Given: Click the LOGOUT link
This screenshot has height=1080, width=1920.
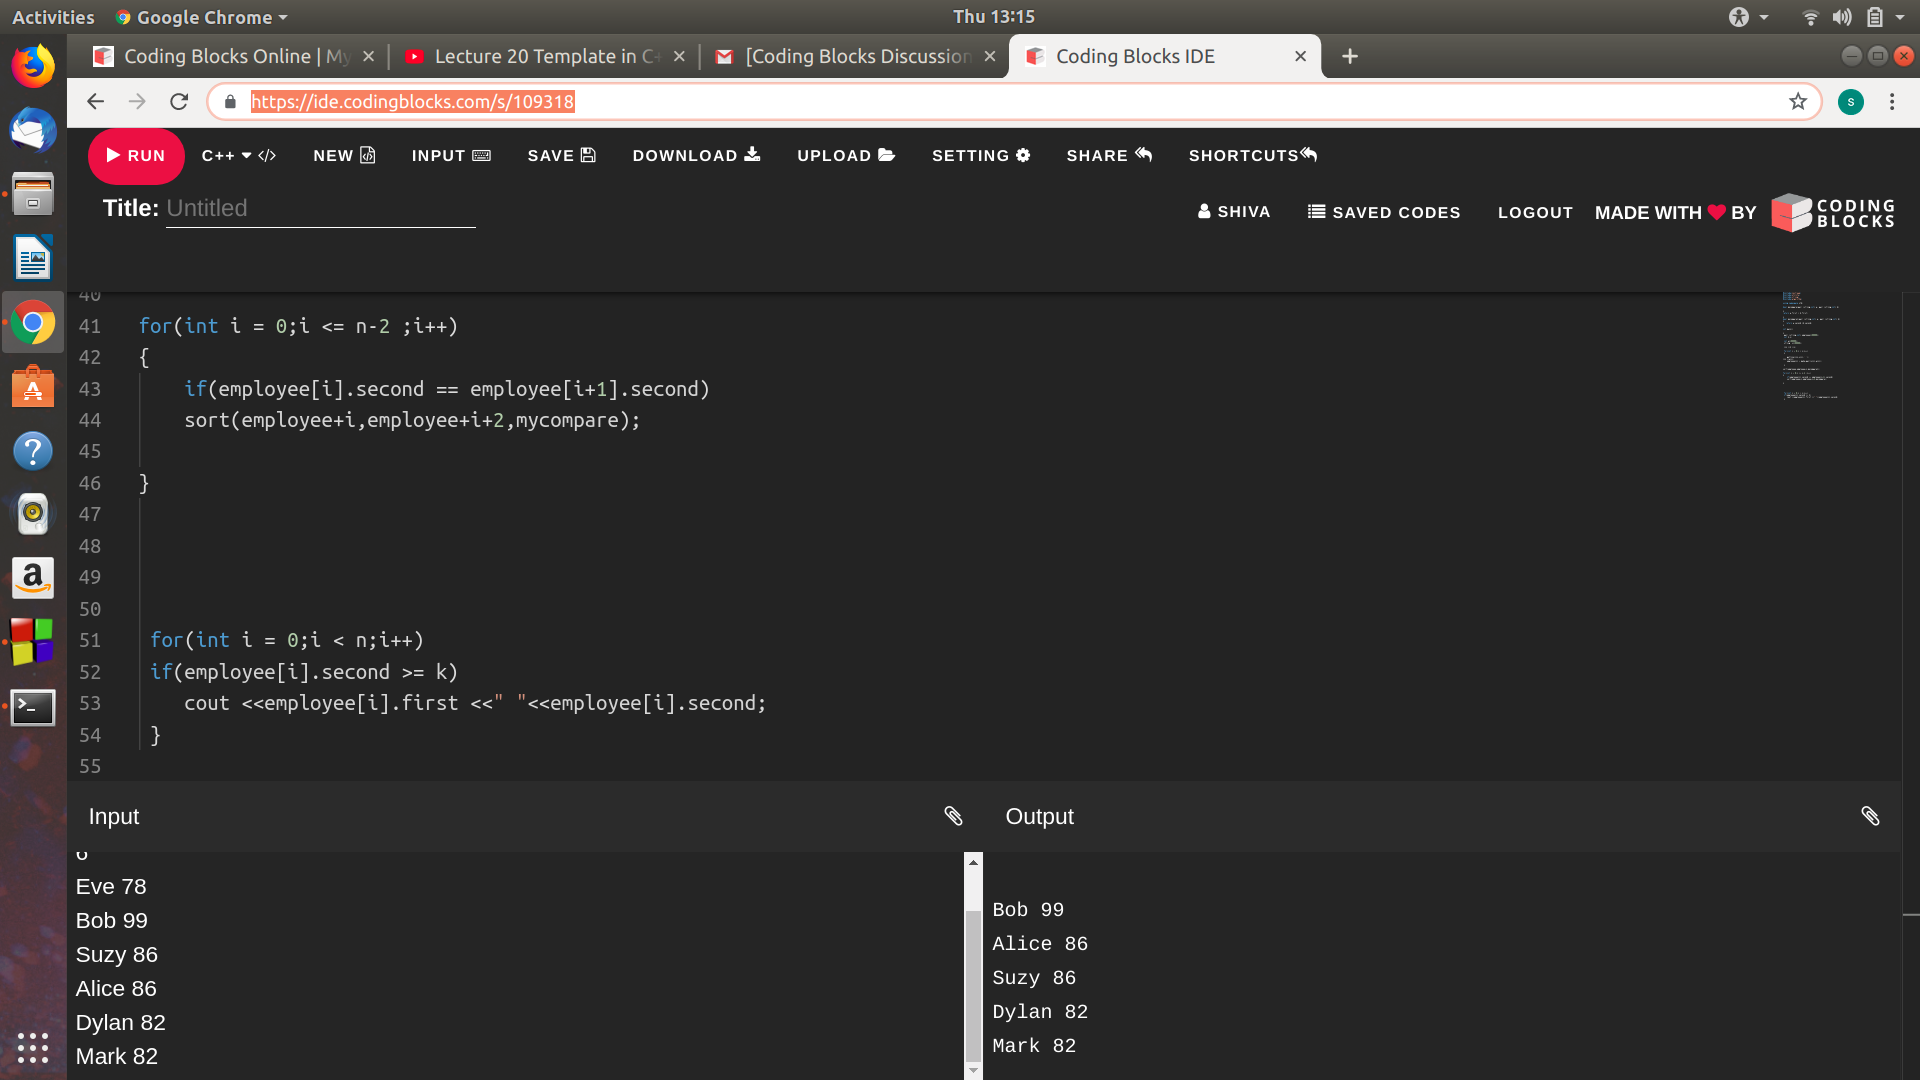Looking at the screenshot, I should pos(1535,212).
